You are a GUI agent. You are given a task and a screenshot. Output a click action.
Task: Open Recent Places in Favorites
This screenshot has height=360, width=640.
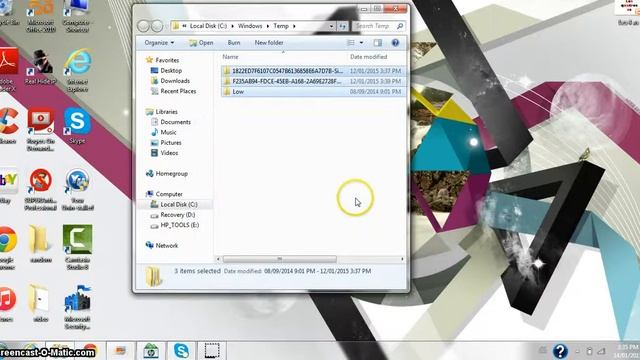[178, 91]
